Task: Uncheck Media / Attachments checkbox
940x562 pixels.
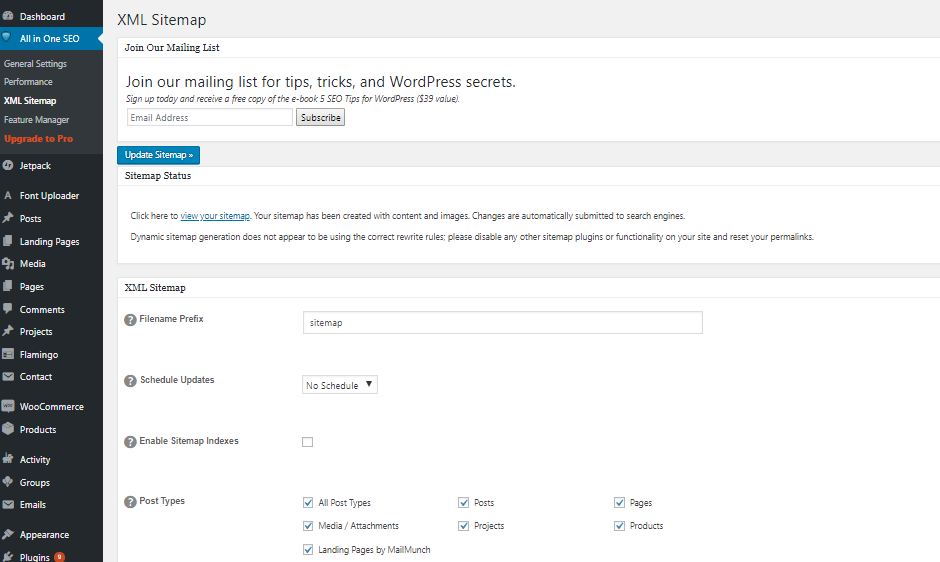Action: pyautogui.click(x=308, y=526)
